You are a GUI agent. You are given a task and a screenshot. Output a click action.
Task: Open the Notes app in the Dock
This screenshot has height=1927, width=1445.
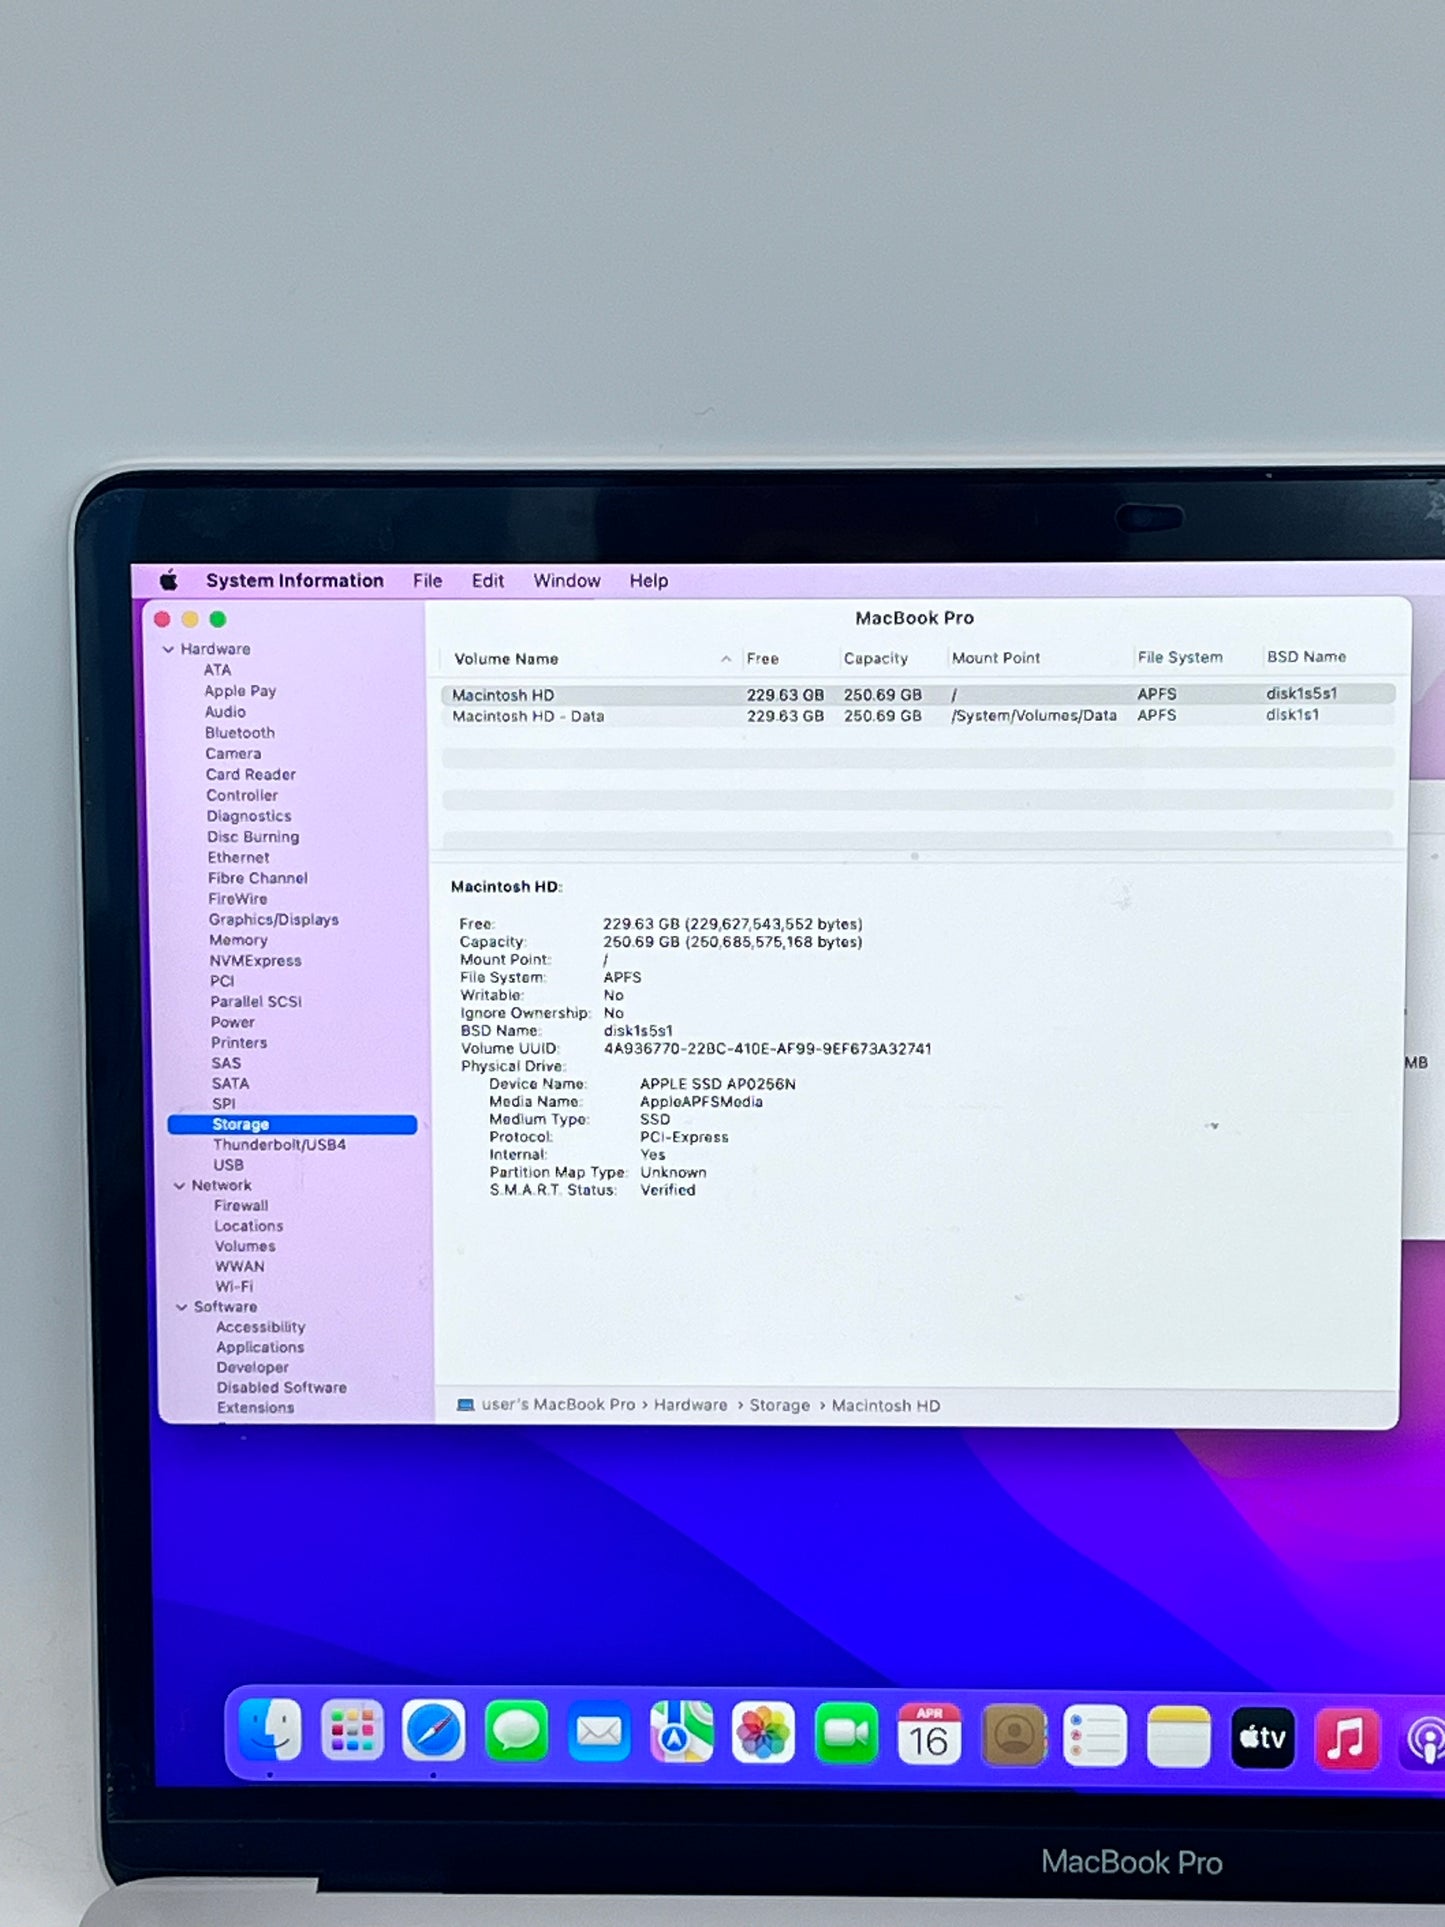click(x=1179, y=1738)
